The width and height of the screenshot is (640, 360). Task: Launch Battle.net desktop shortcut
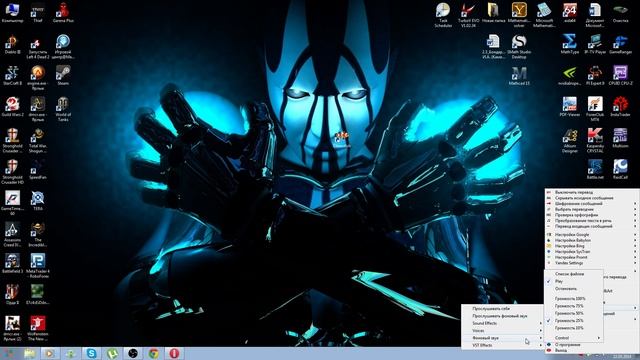595,169
